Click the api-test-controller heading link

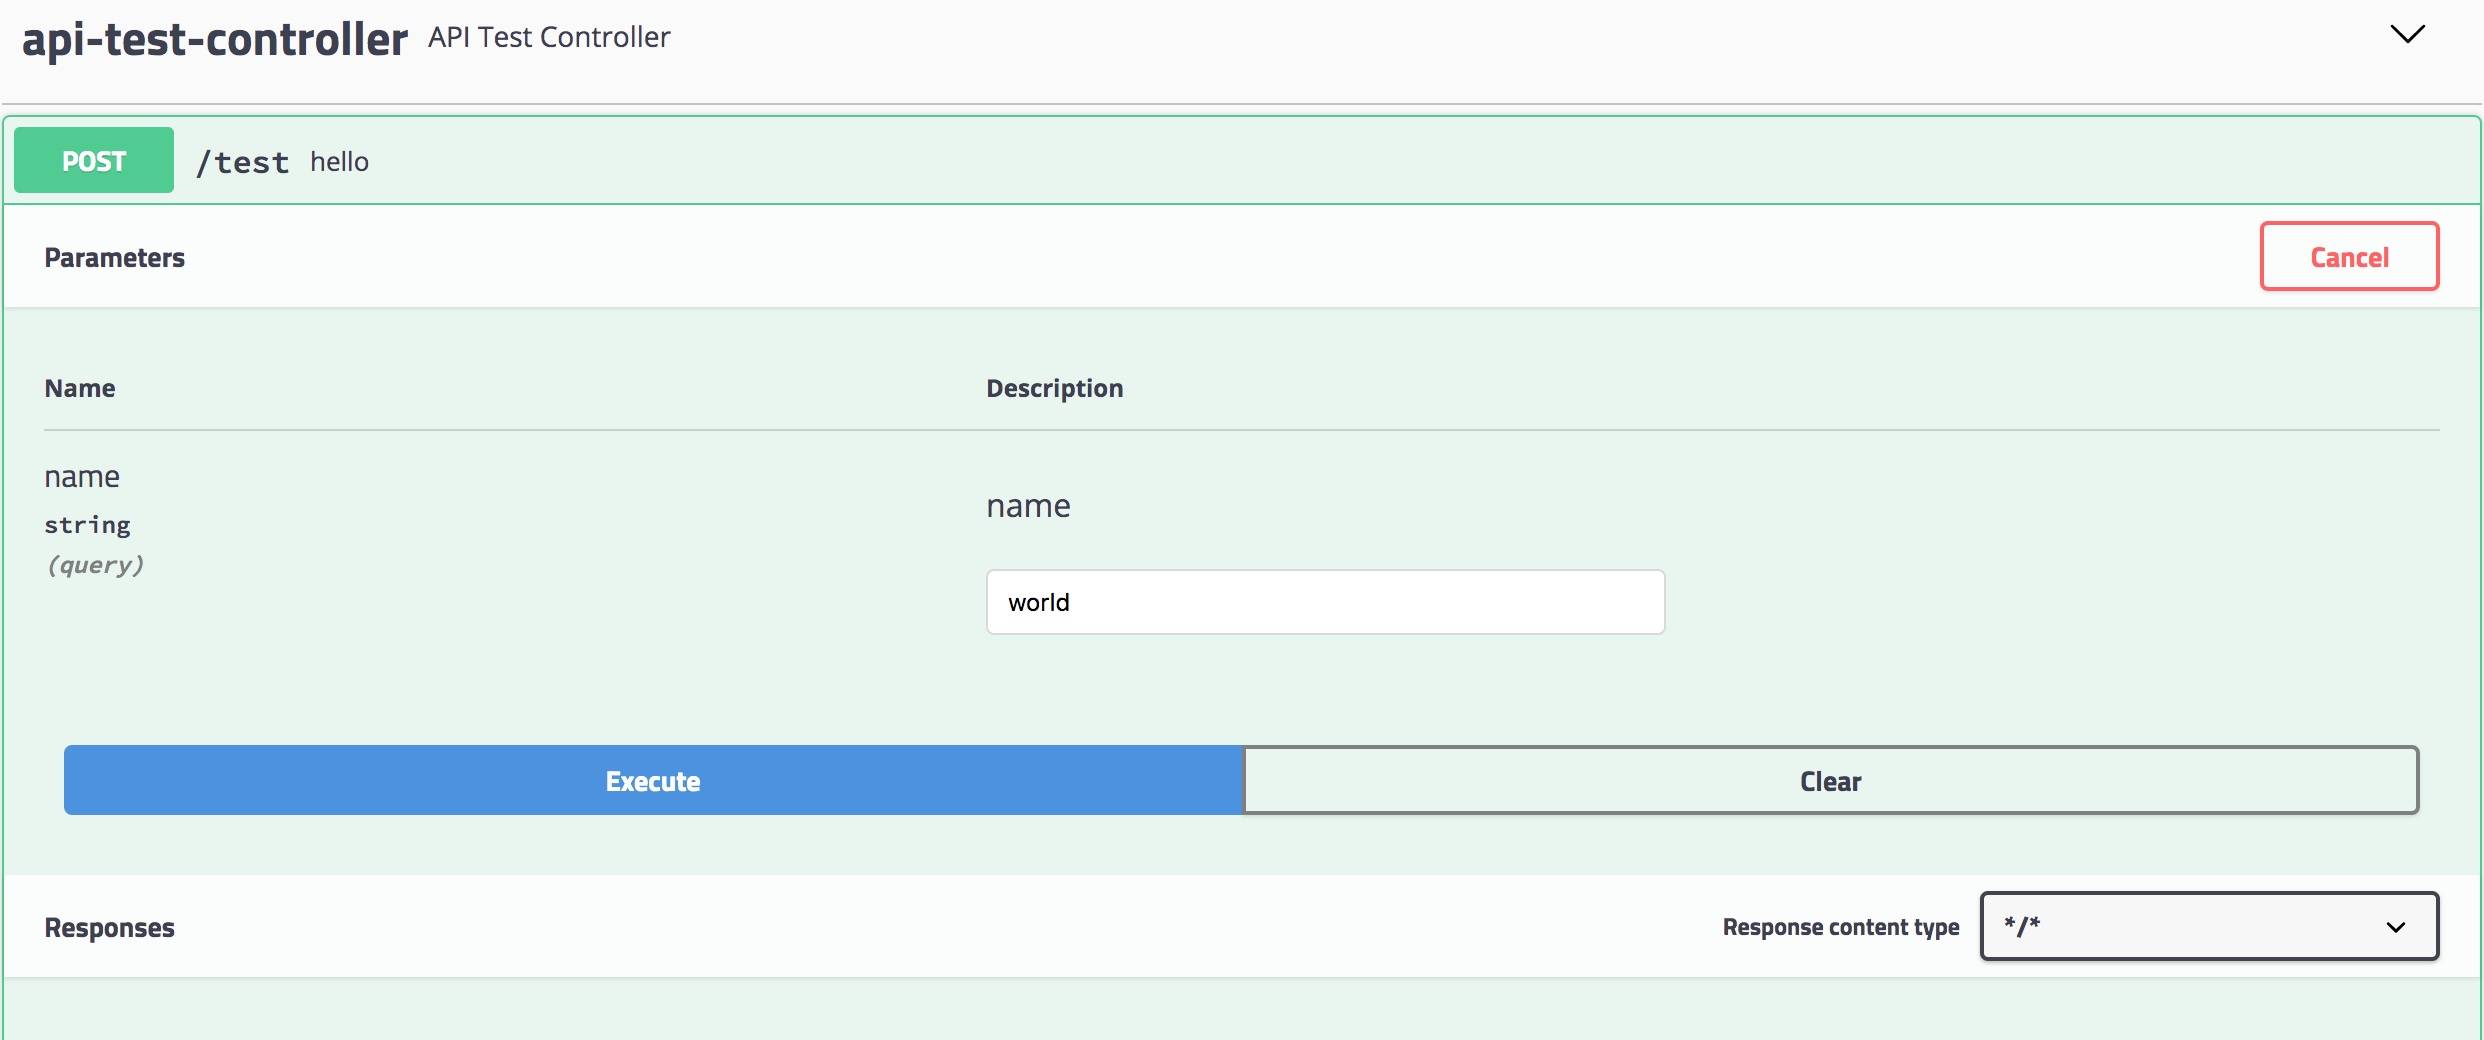coord(214,40)
